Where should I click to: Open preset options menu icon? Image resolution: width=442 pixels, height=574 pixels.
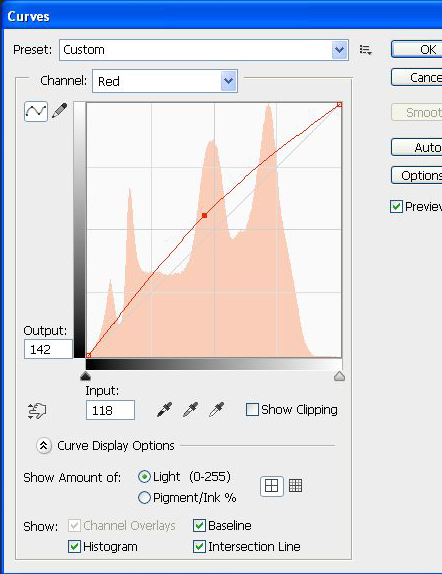pyautogui.click(x=365, y=50)
